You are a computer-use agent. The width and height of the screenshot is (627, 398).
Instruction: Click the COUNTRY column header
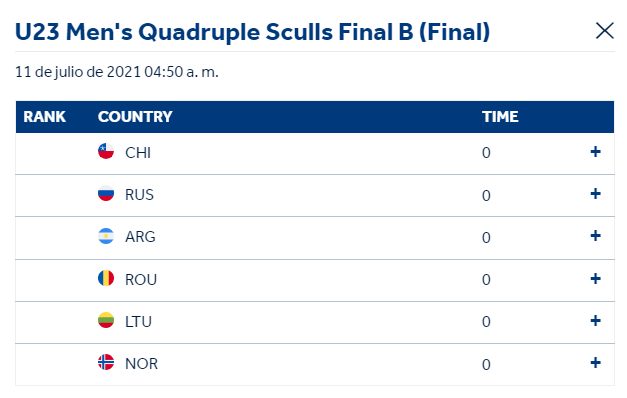[x=135, y=117]
